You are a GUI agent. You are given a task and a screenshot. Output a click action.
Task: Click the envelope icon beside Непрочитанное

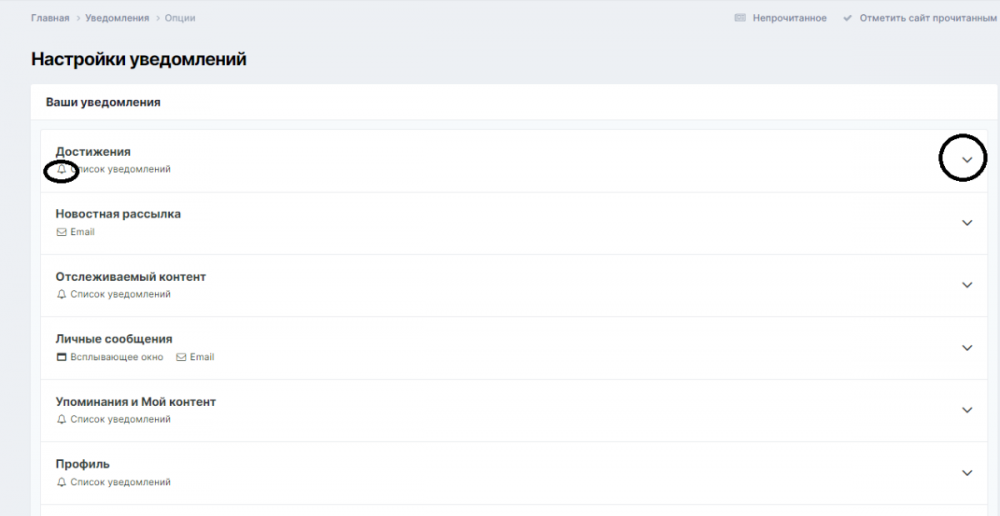click(x=740, y=18)
